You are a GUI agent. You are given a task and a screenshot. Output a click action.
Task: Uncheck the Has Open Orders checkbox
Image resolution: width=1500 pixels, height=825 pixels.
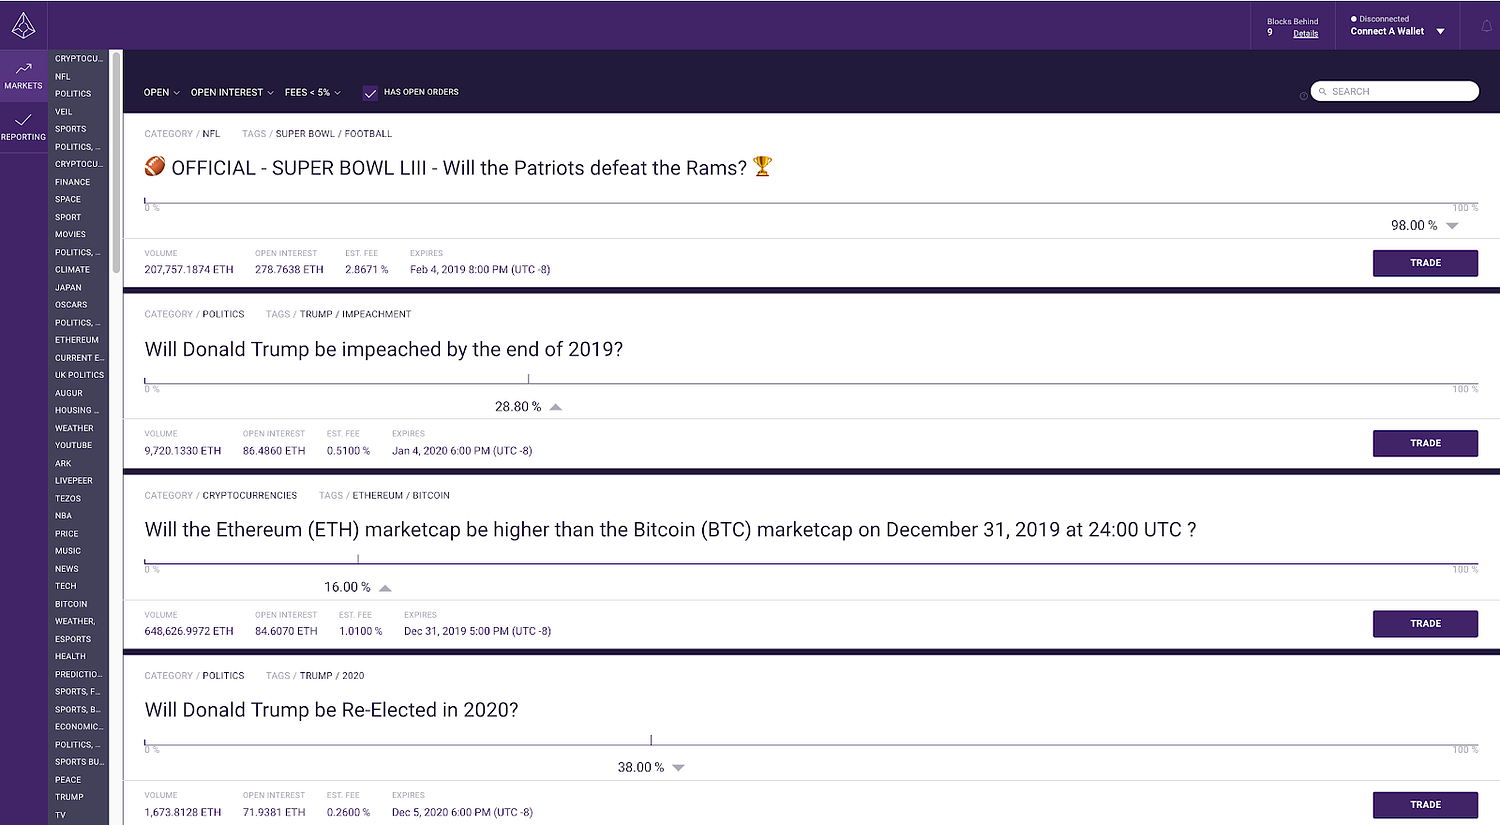coord(370,92)
